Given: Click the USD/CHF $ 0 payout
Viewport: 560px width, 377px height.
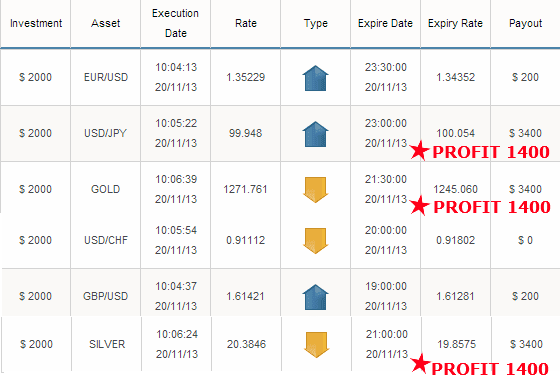Looking at the screenshot, I should pos(525,240).
